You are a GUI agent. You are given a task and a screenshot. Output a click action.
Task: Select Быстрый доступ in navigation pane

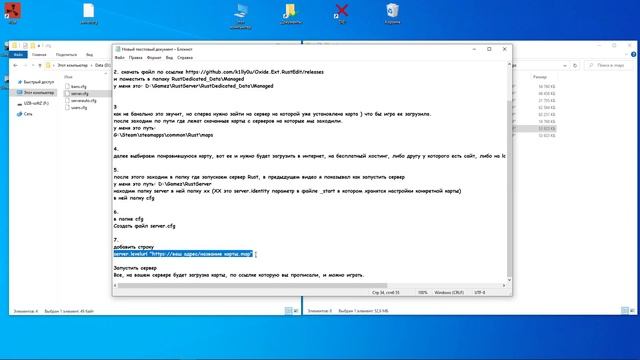coord(35,82)
